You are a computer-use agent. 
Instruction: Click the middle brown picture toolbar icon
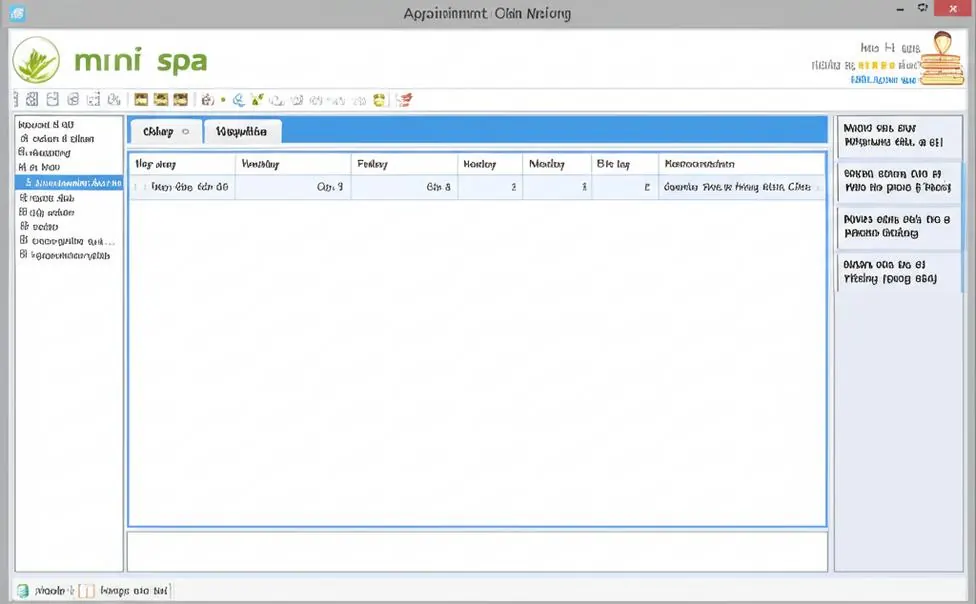[x=161, y=100]
